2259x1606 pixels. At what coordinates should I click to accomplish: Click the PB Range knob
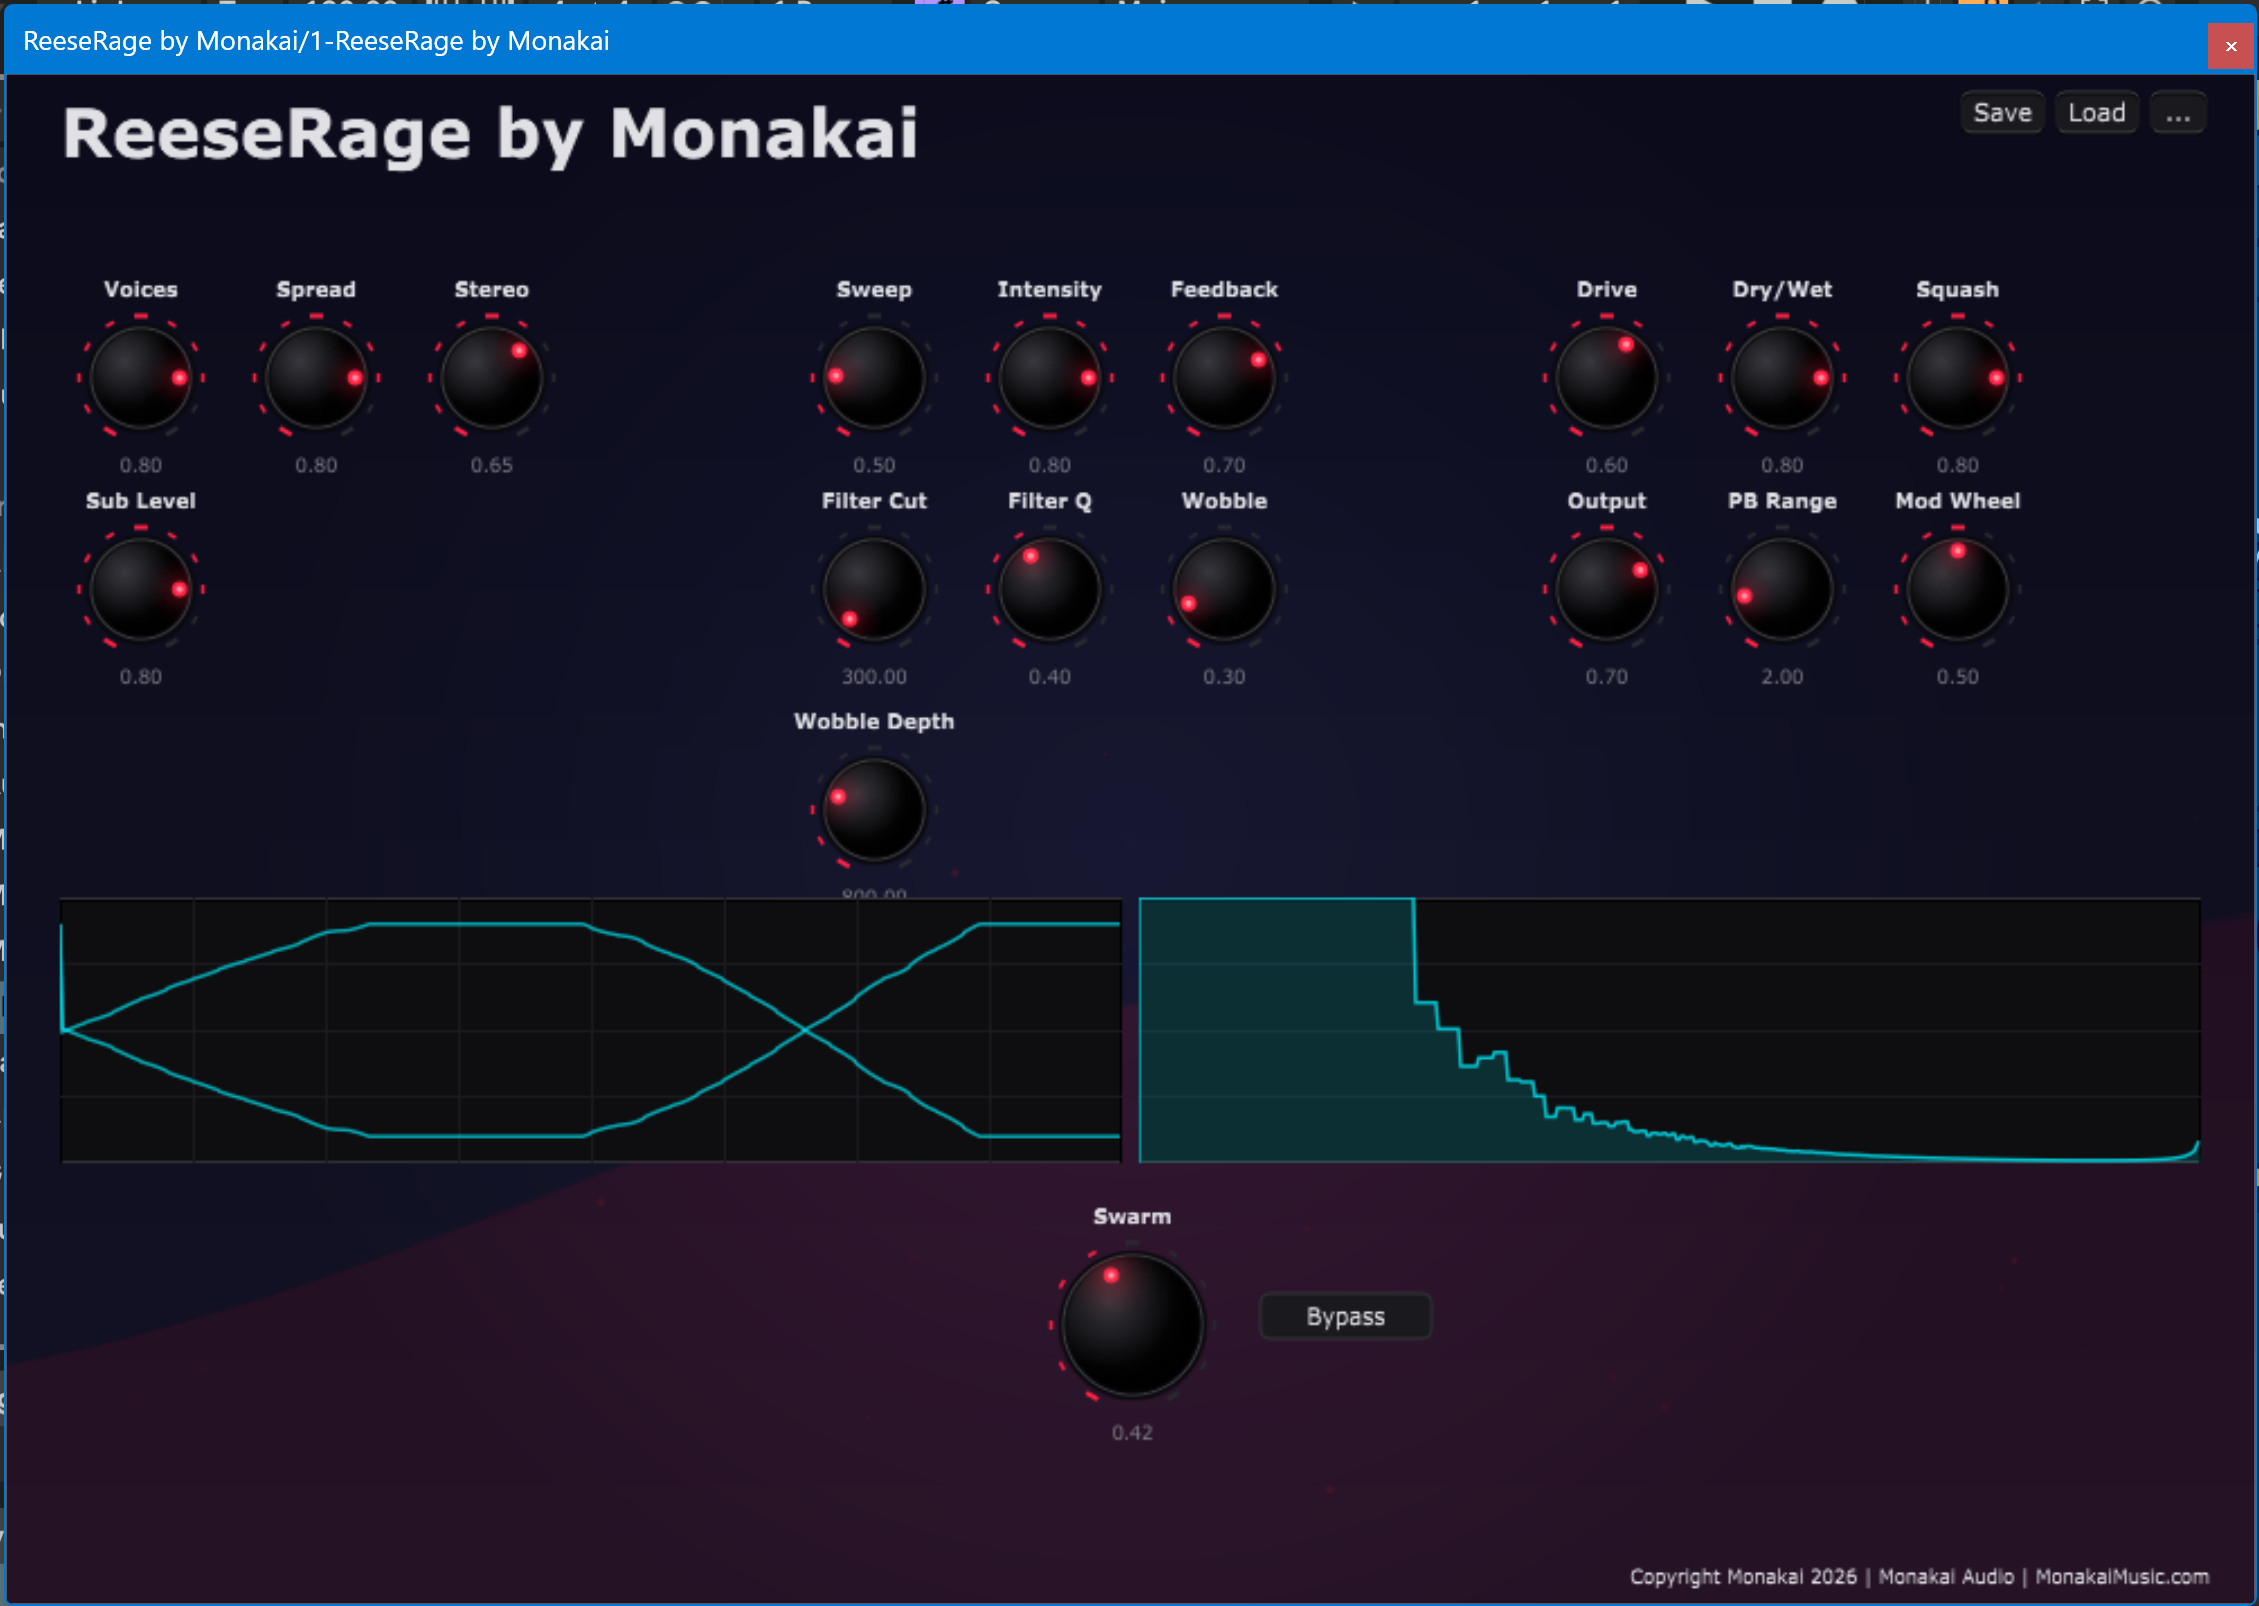pos(1782,589)
